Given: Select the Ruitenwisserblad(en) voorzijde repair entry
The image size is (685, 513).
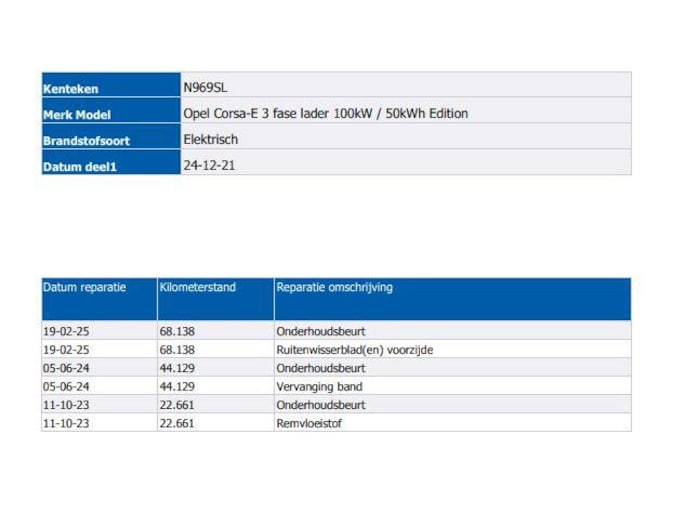Looking at the screenshot, I should tap(354, 350).
